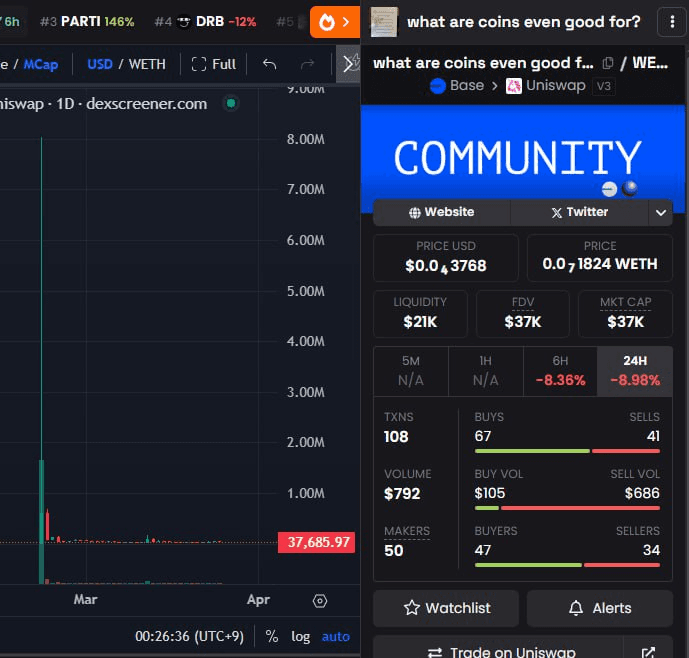This screenshot has width=689, height=658.
Task: Click the PRICE USD value box
Action: pyautogui.click(x=446, y=258)
